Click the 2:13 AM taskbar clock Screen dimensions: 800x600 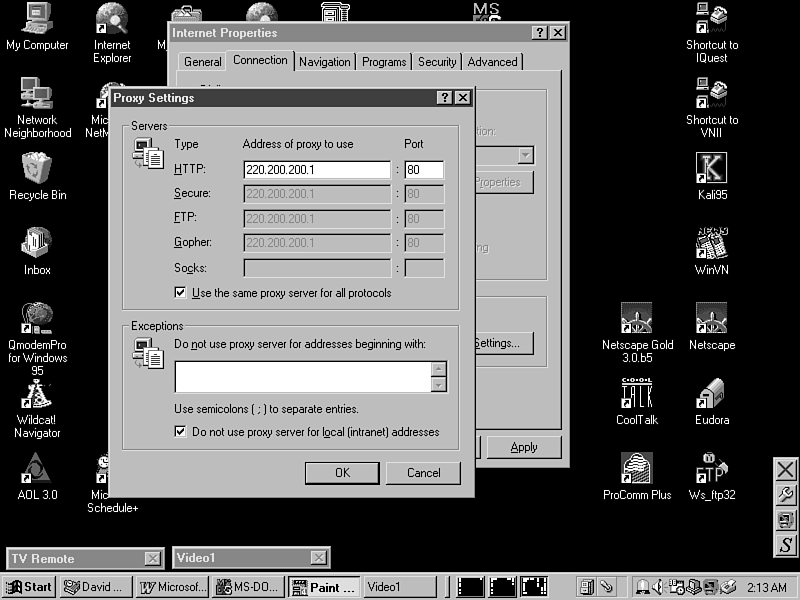coord(767,588)
